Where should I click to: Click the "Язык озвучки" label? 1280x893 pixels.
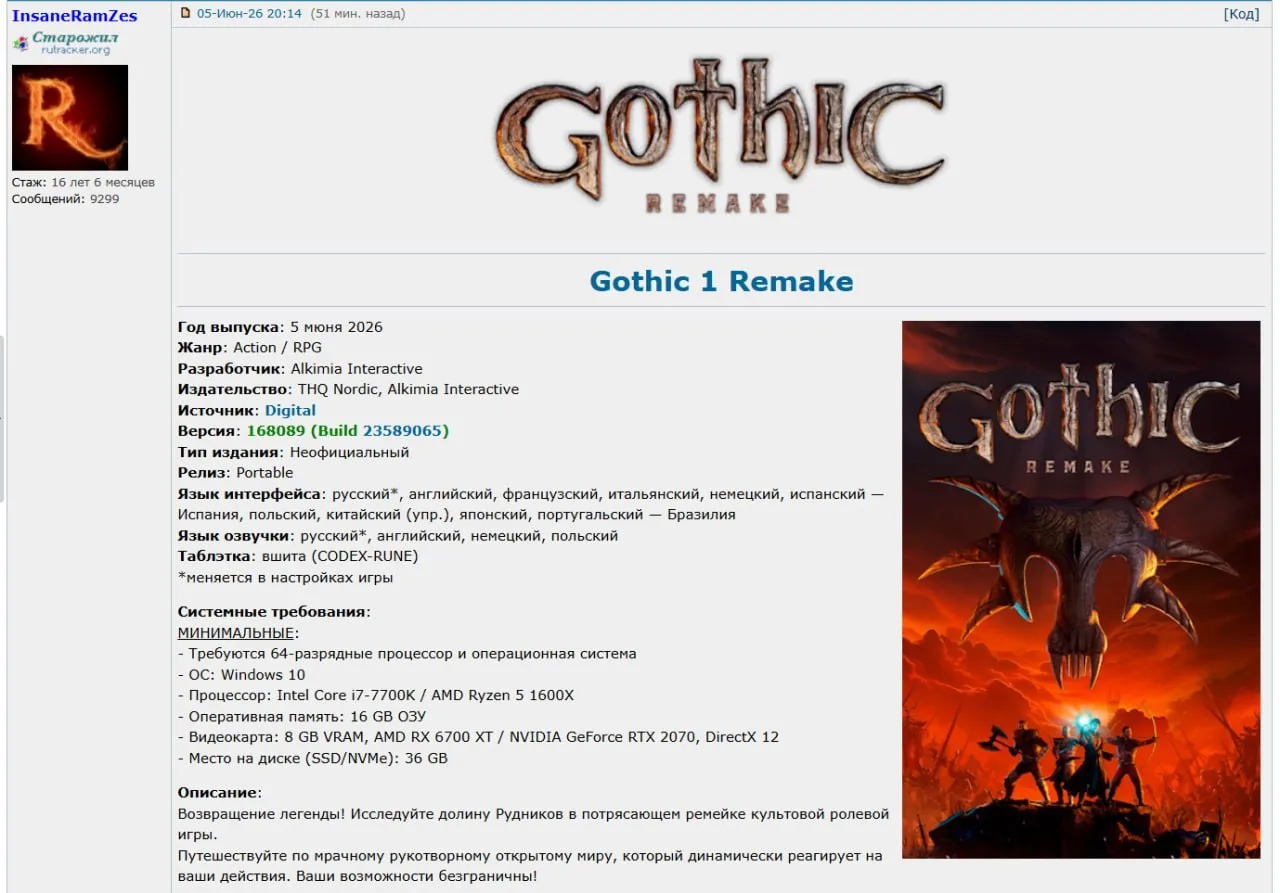(235, 536)
